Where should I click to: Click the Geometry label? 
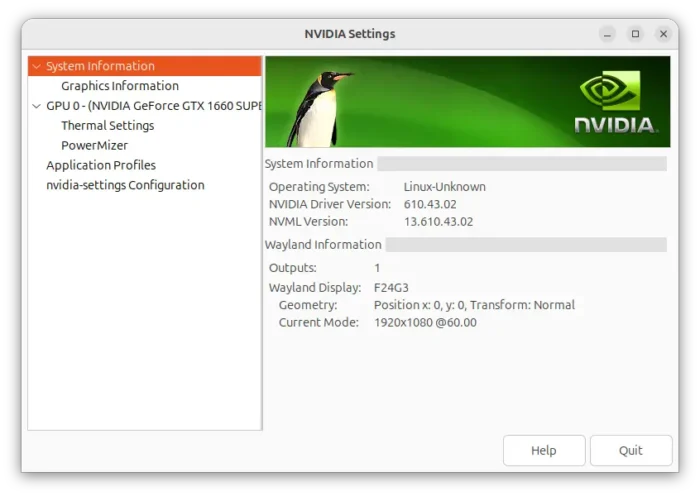(x=308, y=305)
